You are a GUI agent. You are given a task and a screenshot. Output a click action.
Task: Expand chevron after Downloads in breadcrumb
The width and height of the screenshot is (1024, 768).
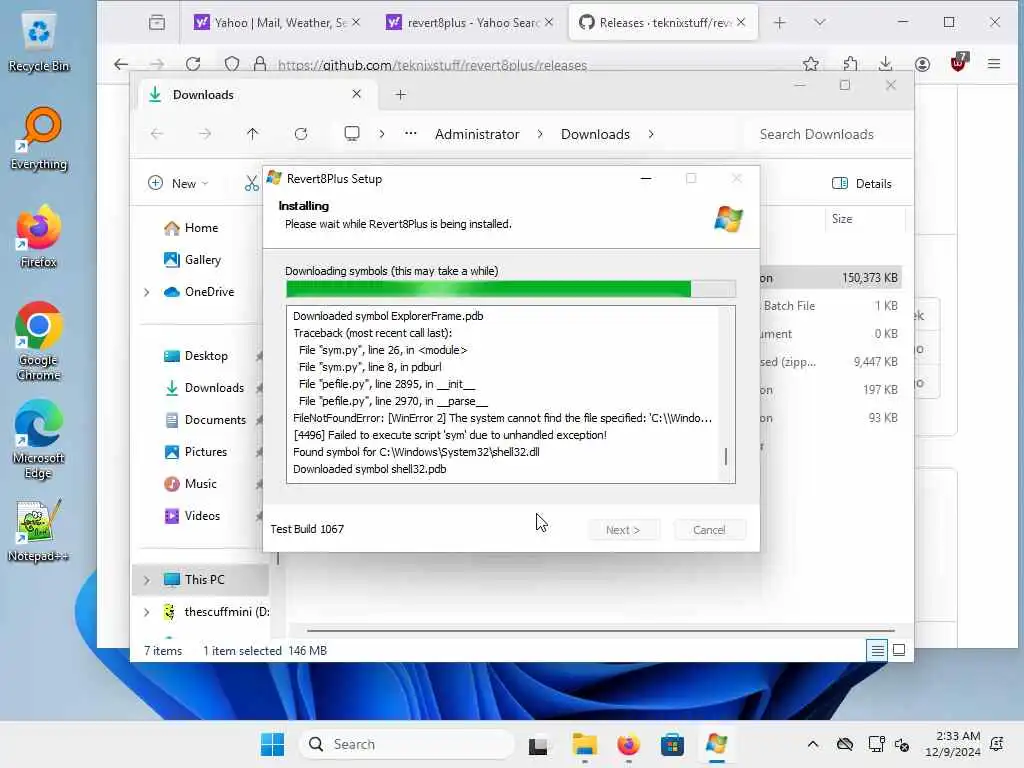(x=651, y=134)
